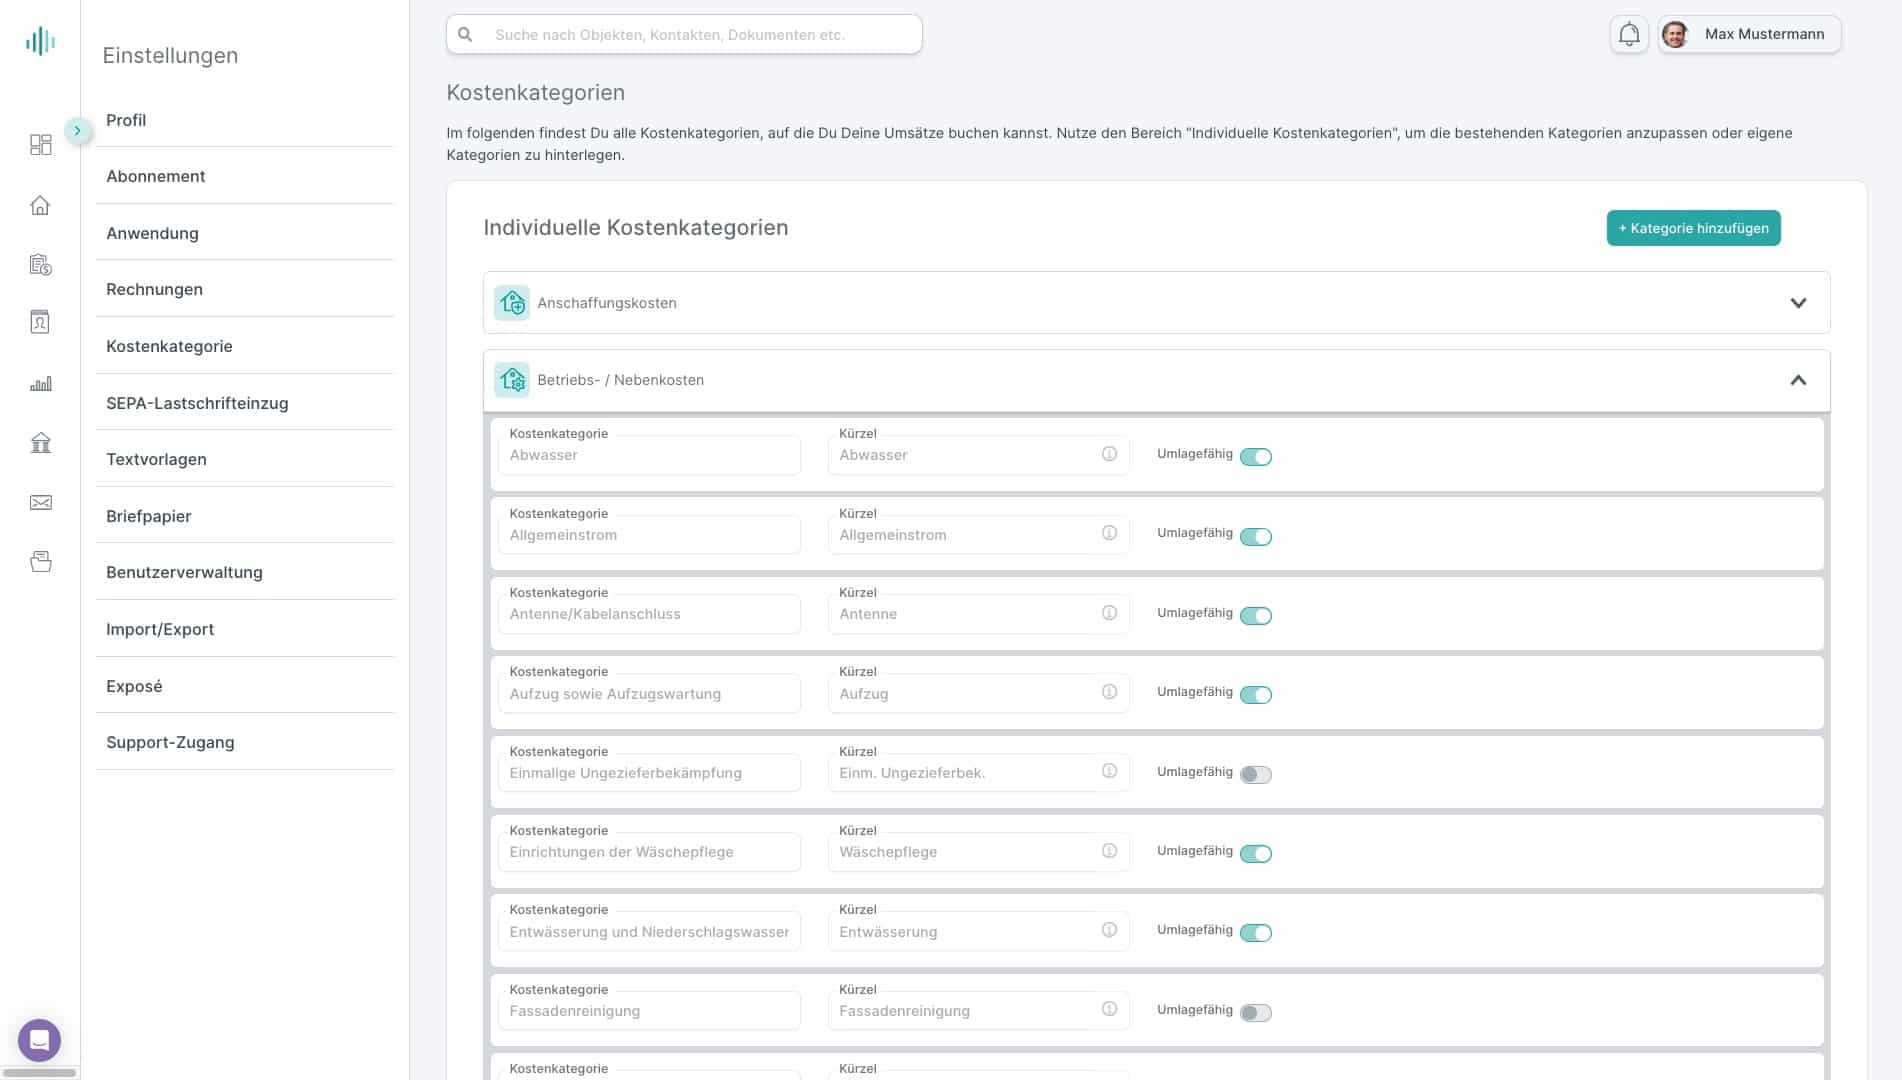Focus the global search field

[684, 34]
